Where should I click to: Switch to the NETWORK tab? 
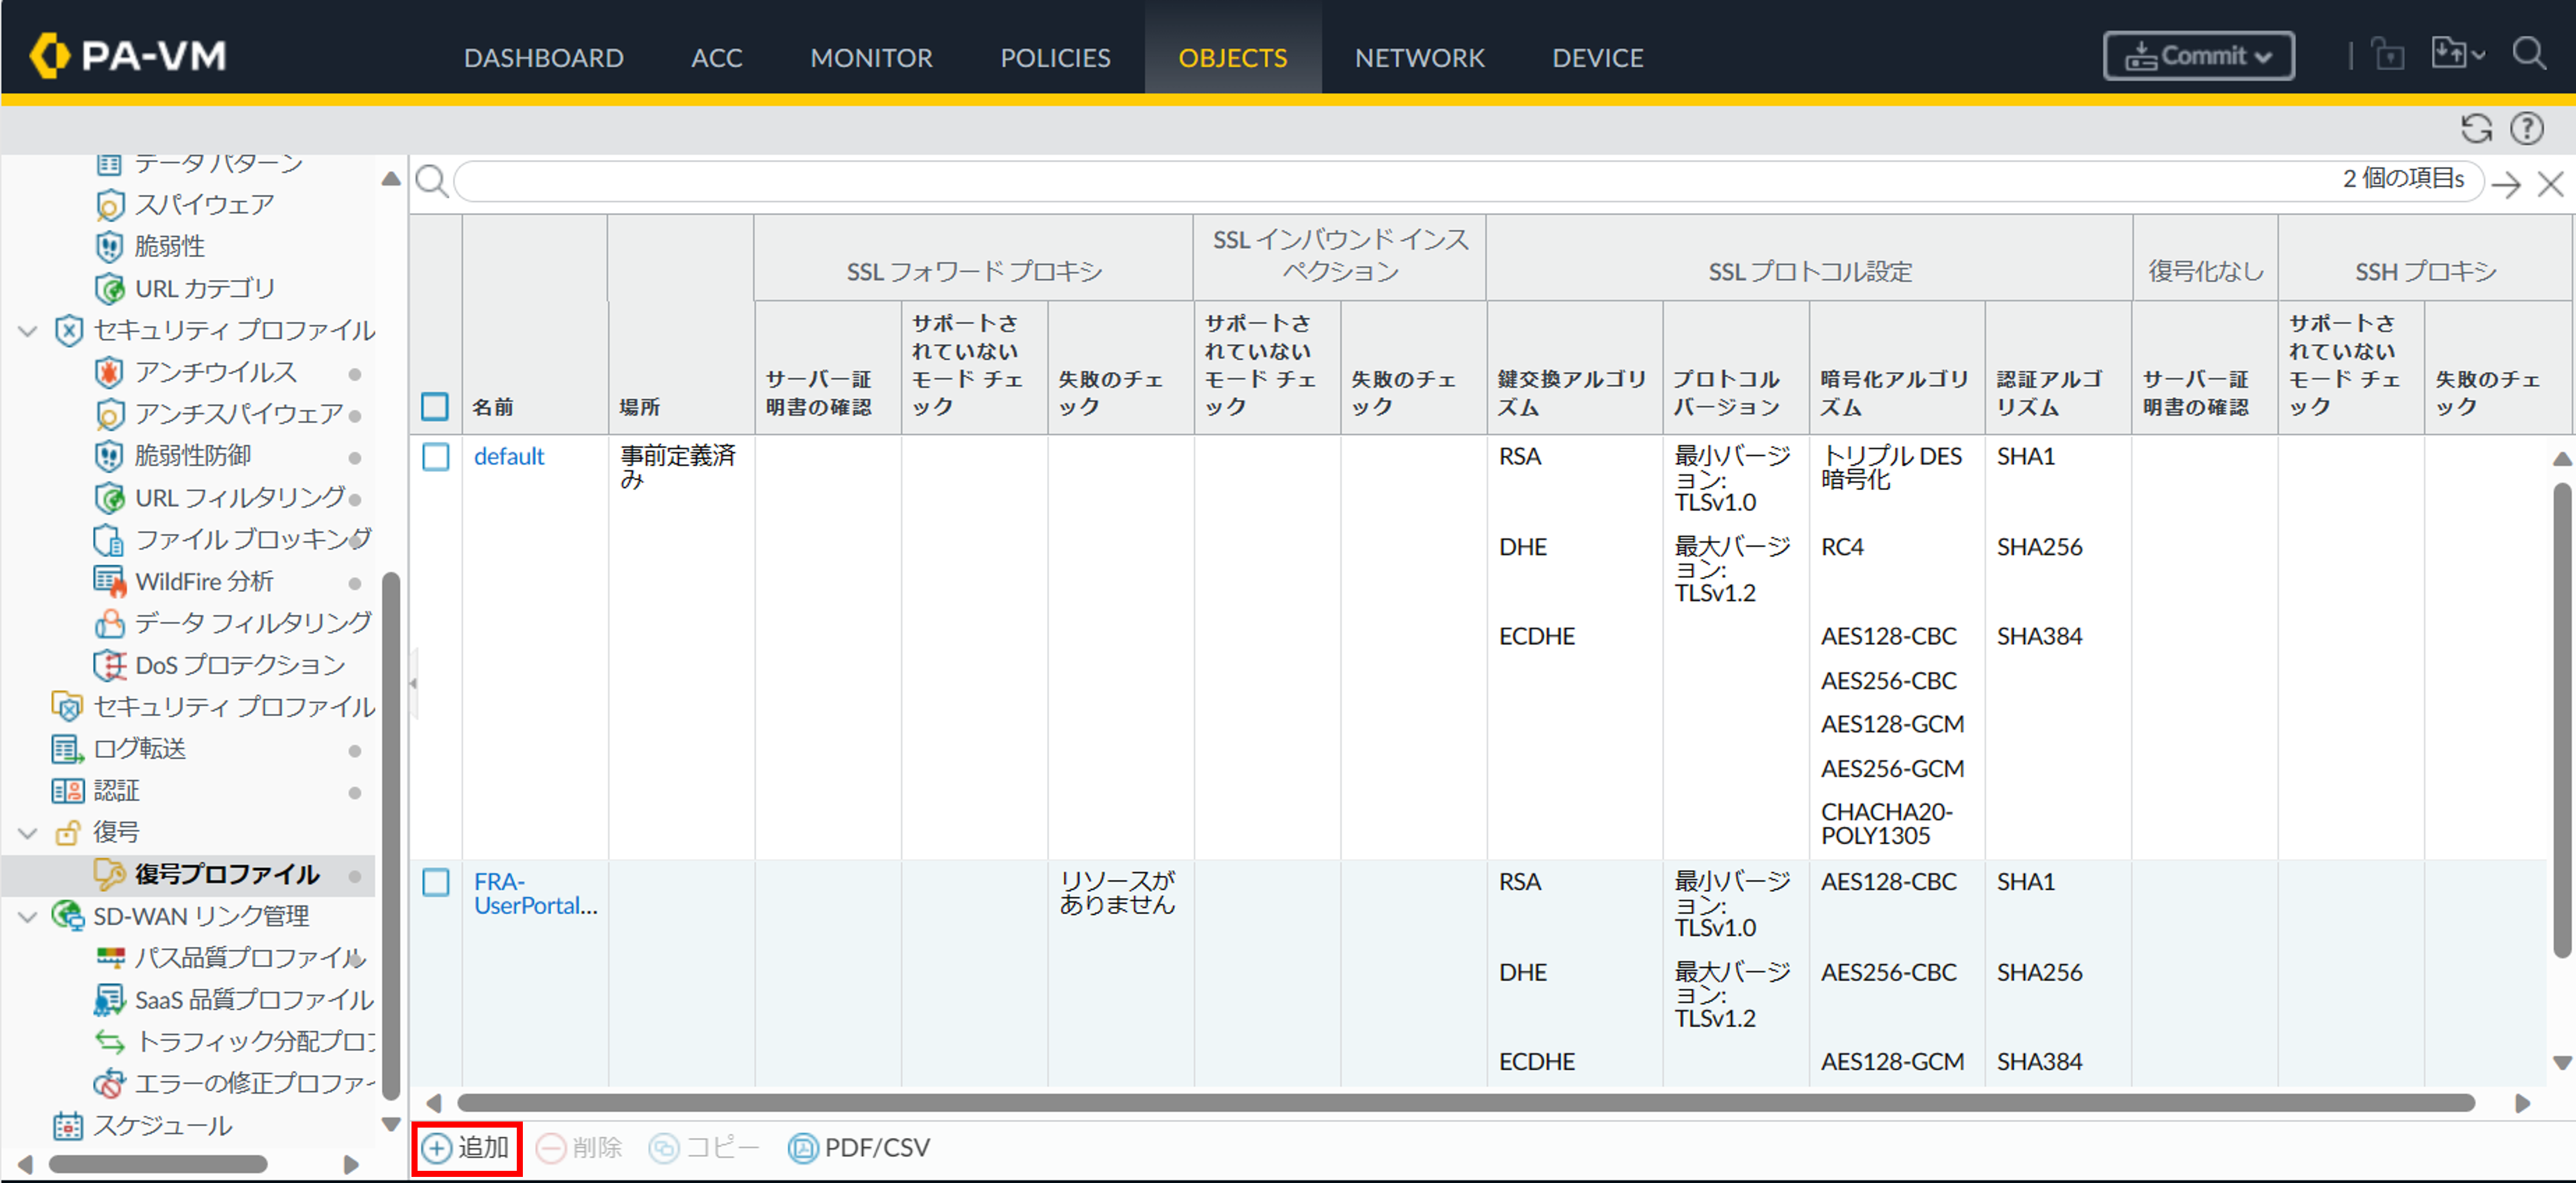(1418, 58)
